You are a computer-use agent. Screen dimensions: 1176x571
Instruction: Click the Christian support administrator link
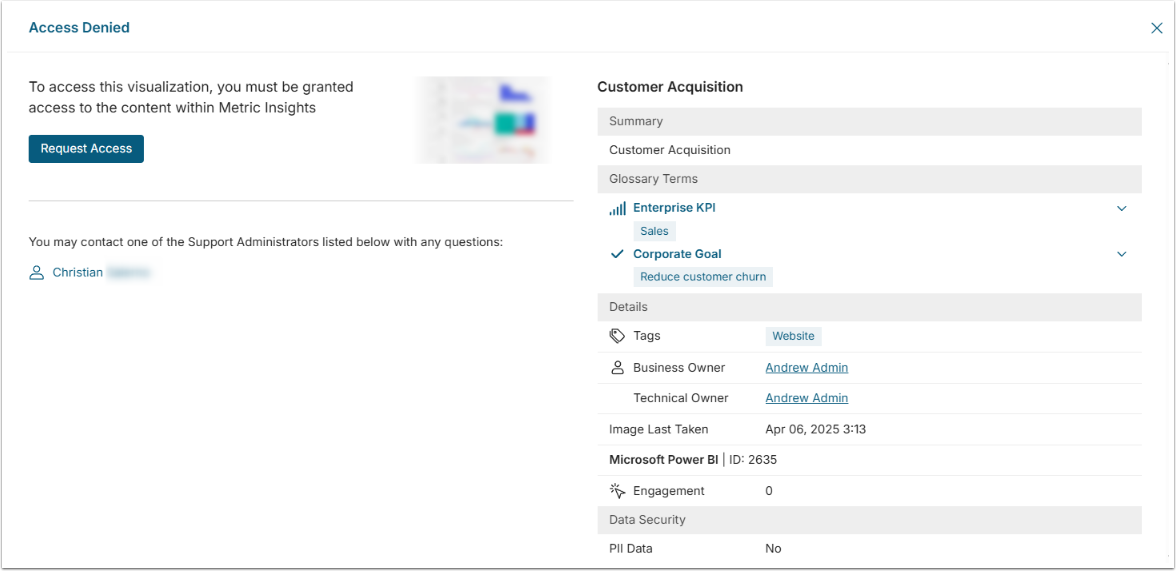click(x=77, y=272)
